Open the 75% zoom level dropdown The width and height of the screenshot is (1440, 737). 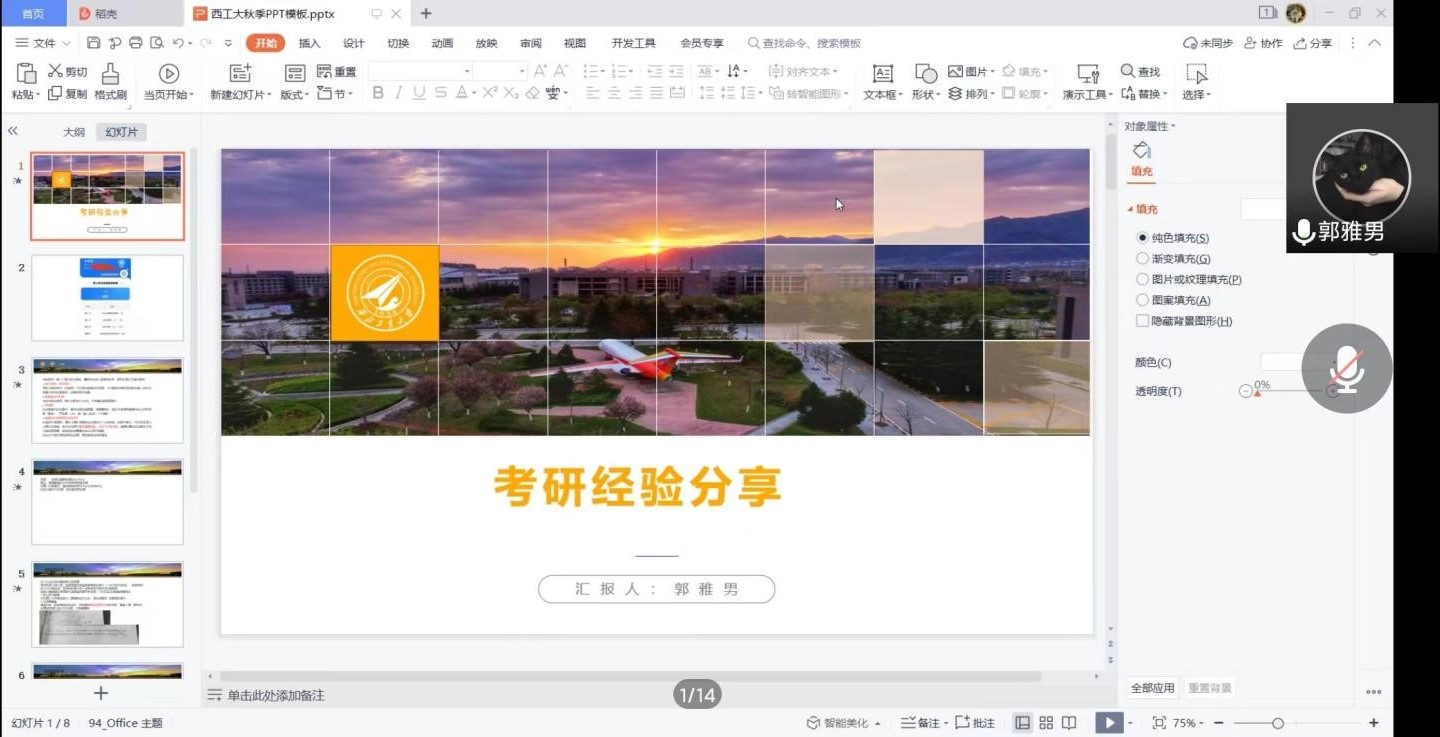pos(1190,723)
